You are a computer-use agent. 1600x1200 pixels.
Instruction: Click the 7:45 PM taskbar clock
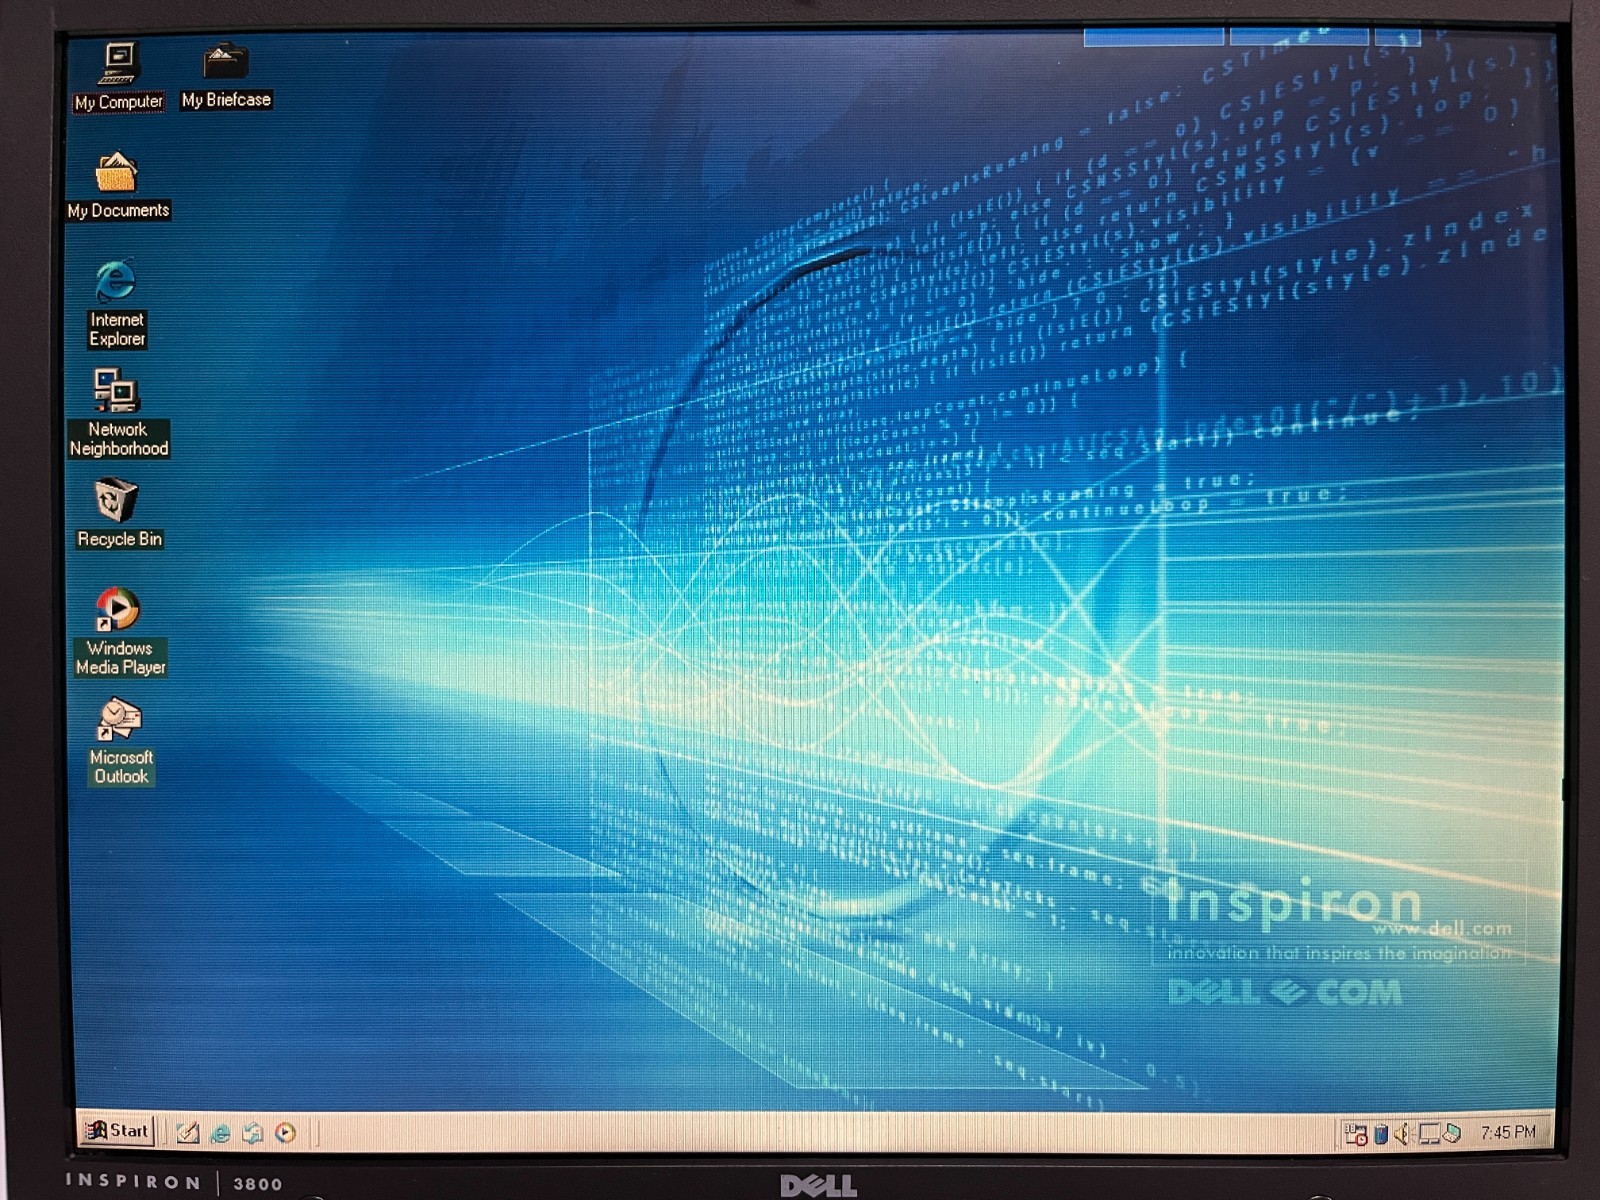coord(1508,1132)
